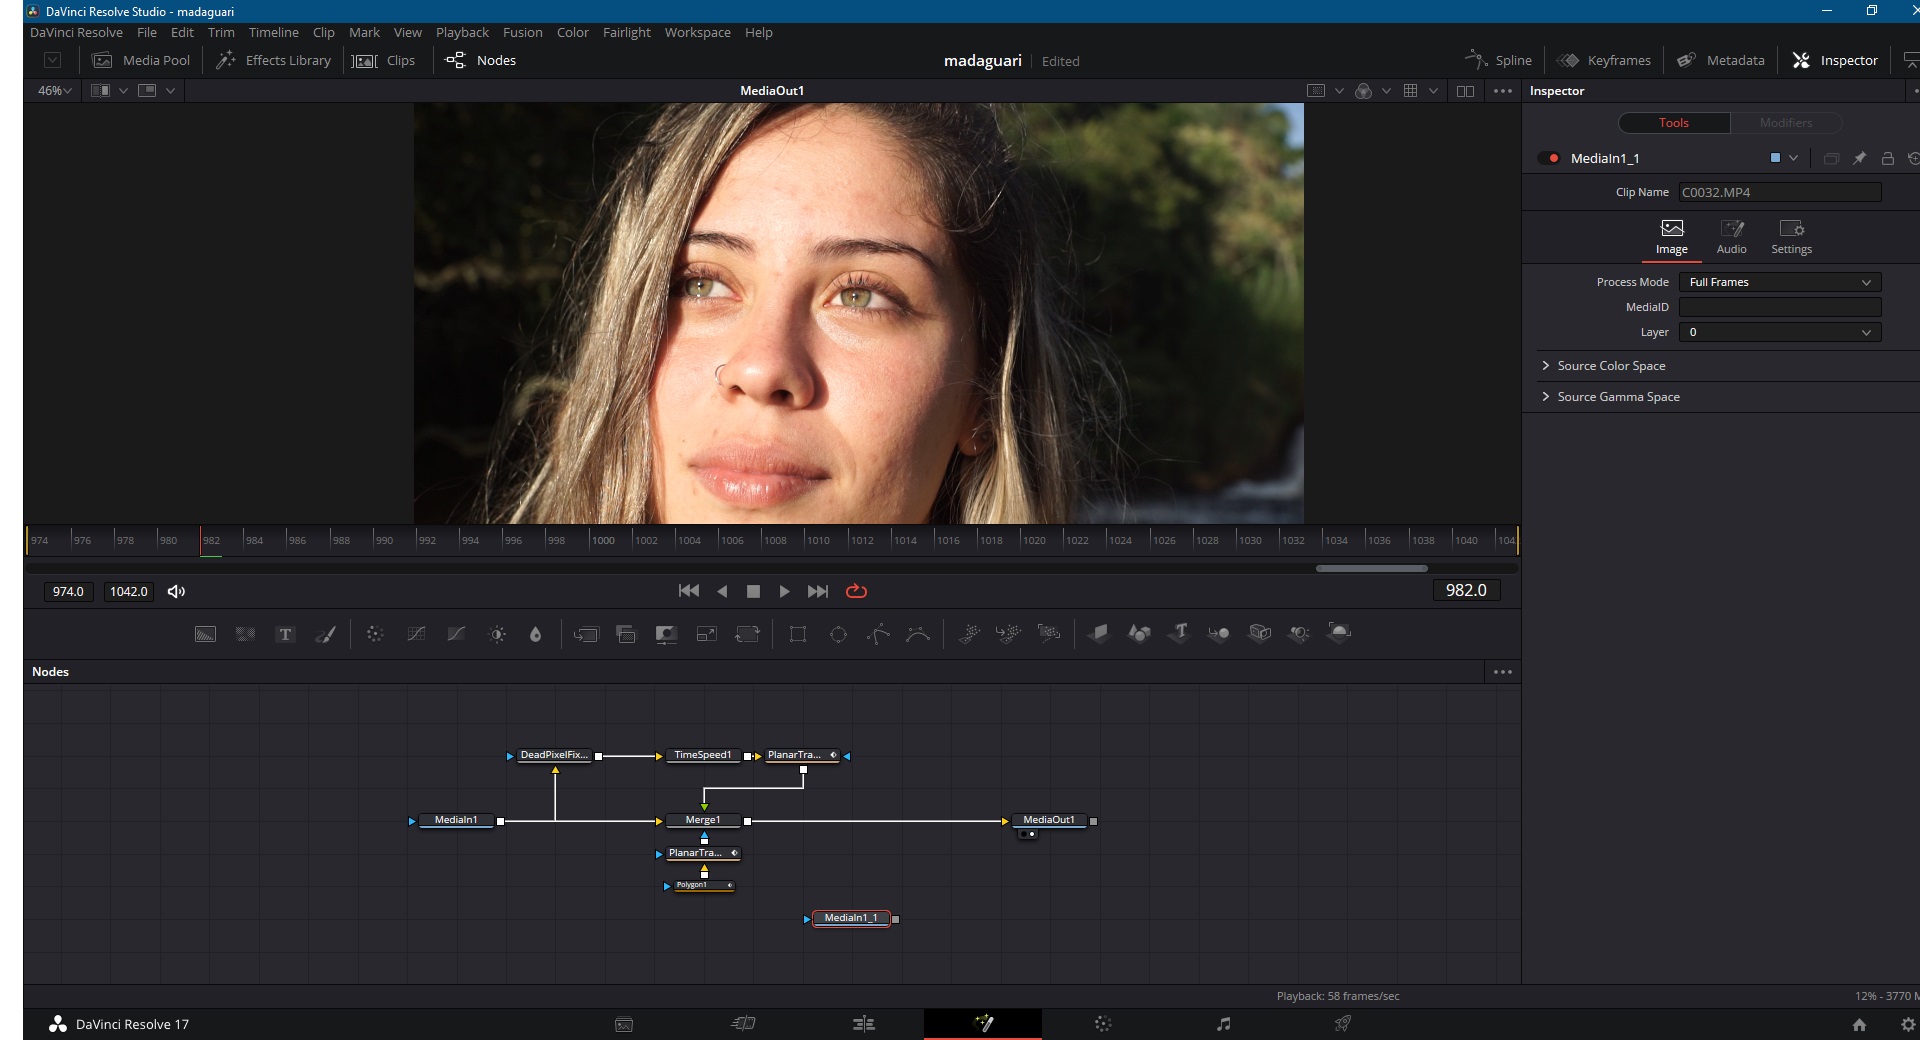Toggle MediaIn1_1 node enable switch

1549,158
